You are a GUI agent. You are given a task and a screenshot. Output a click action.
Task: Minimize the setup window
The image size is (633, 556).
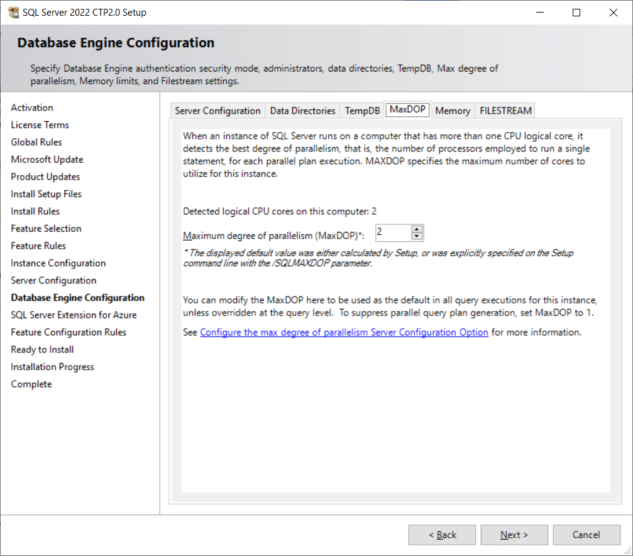540,13
